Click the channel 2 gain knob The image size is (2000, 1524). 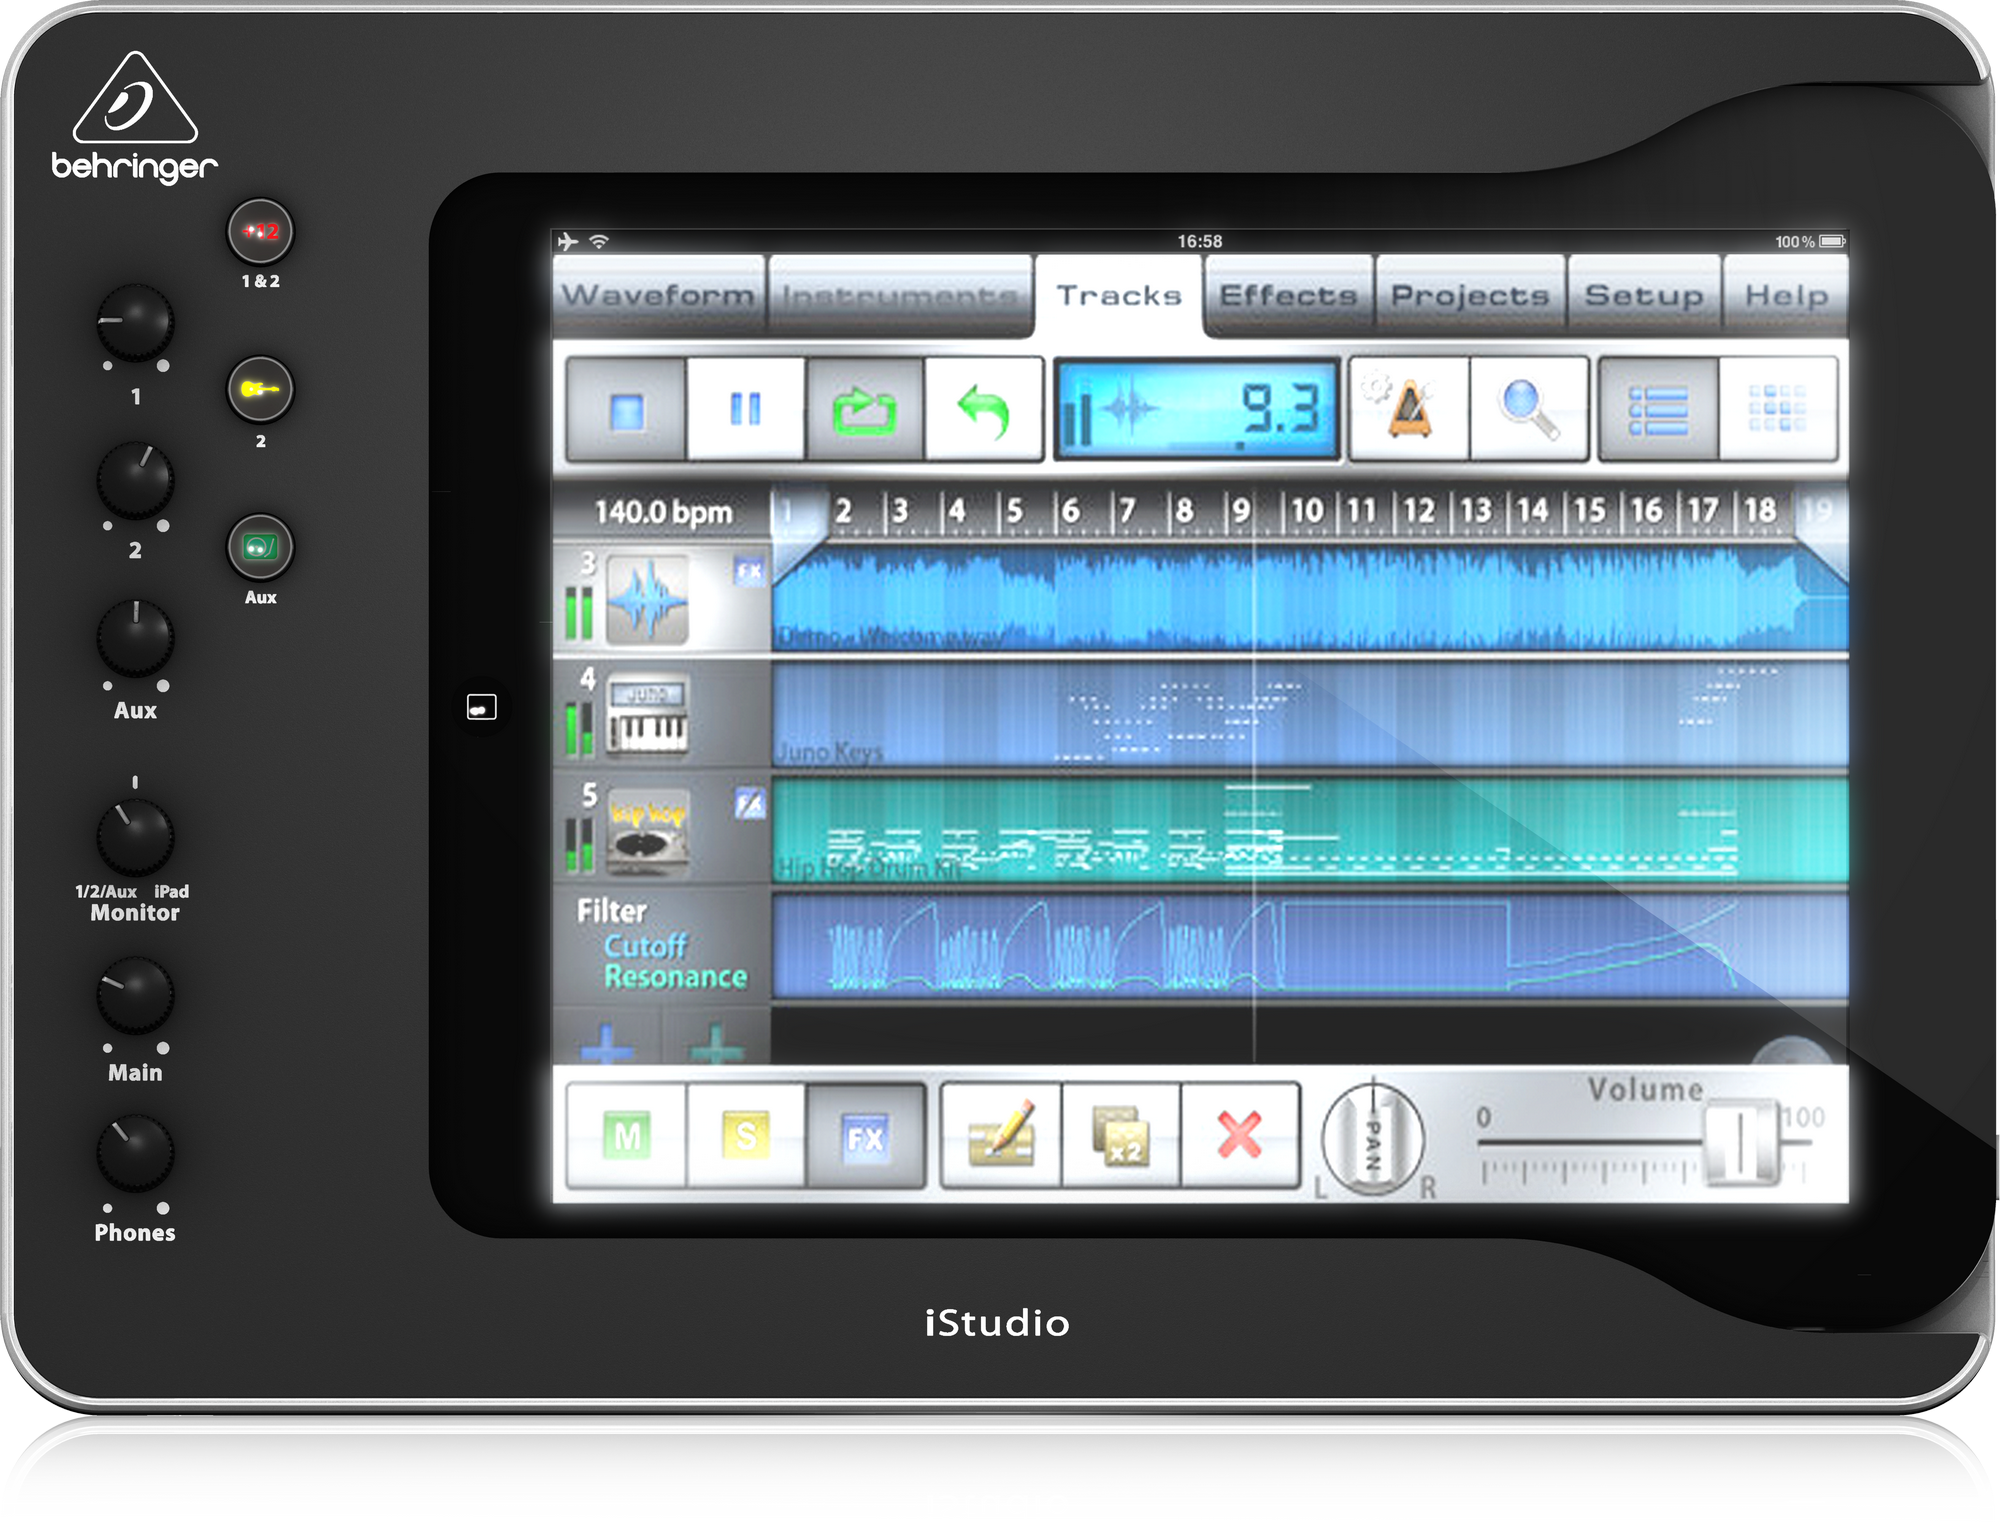[135, 481]
